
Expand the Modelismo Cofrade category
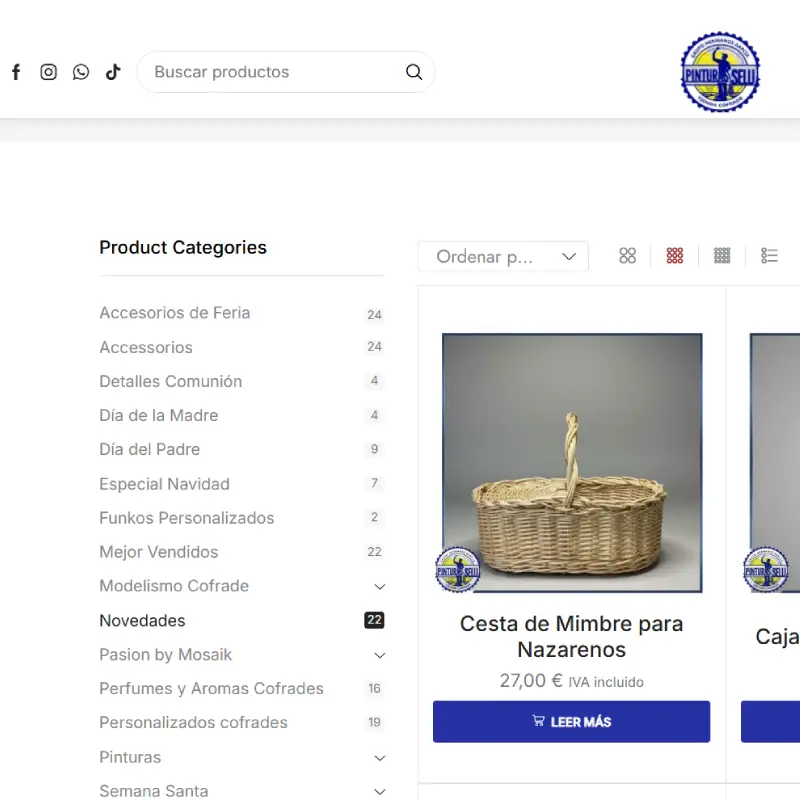coord(379,586)
